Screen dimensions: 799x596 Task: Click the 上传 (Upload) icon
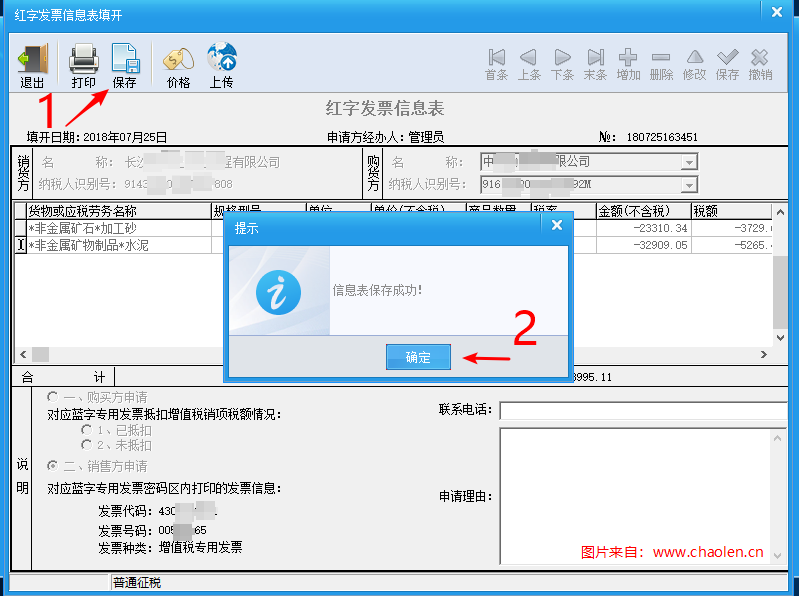[x=221, y=66]
